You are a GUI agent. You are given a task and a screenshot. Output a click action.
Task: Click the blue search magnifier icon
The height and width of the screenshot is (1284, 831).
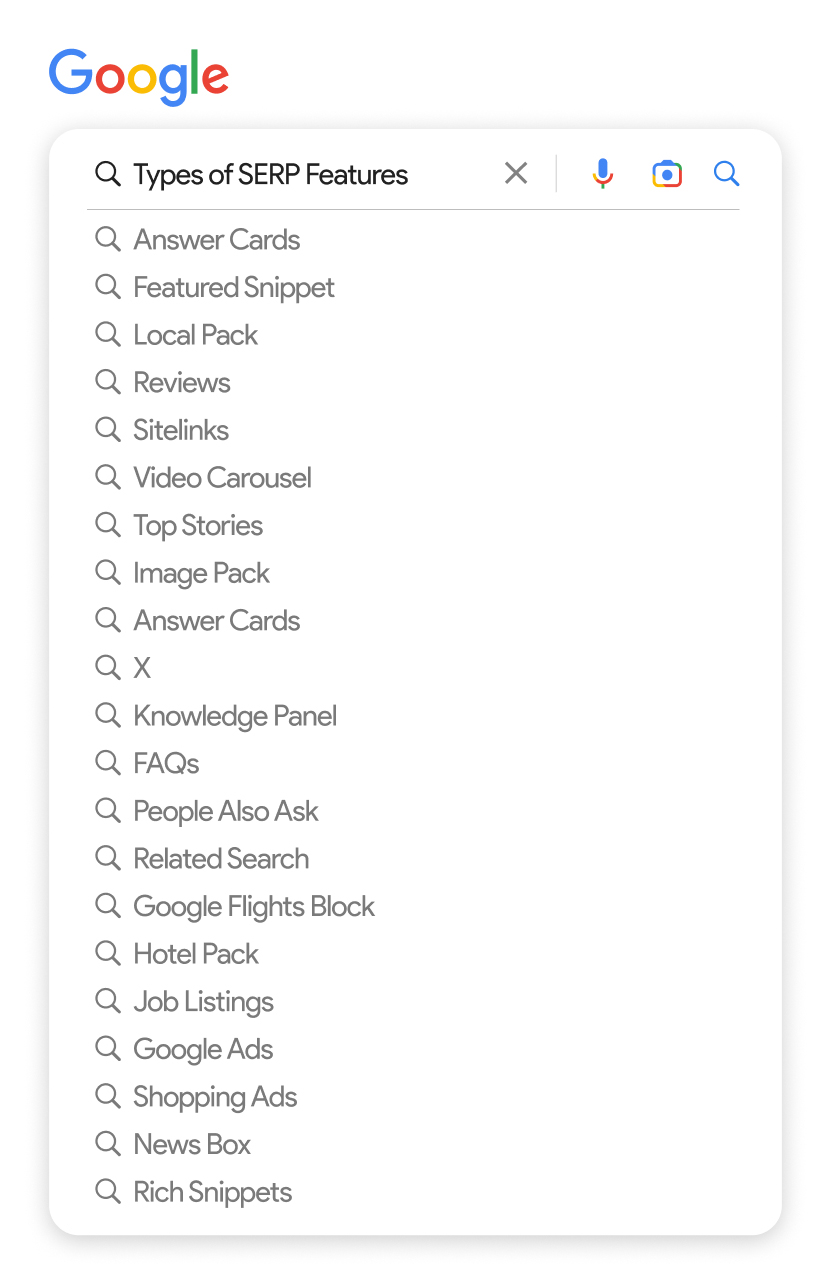pos(727,173)
